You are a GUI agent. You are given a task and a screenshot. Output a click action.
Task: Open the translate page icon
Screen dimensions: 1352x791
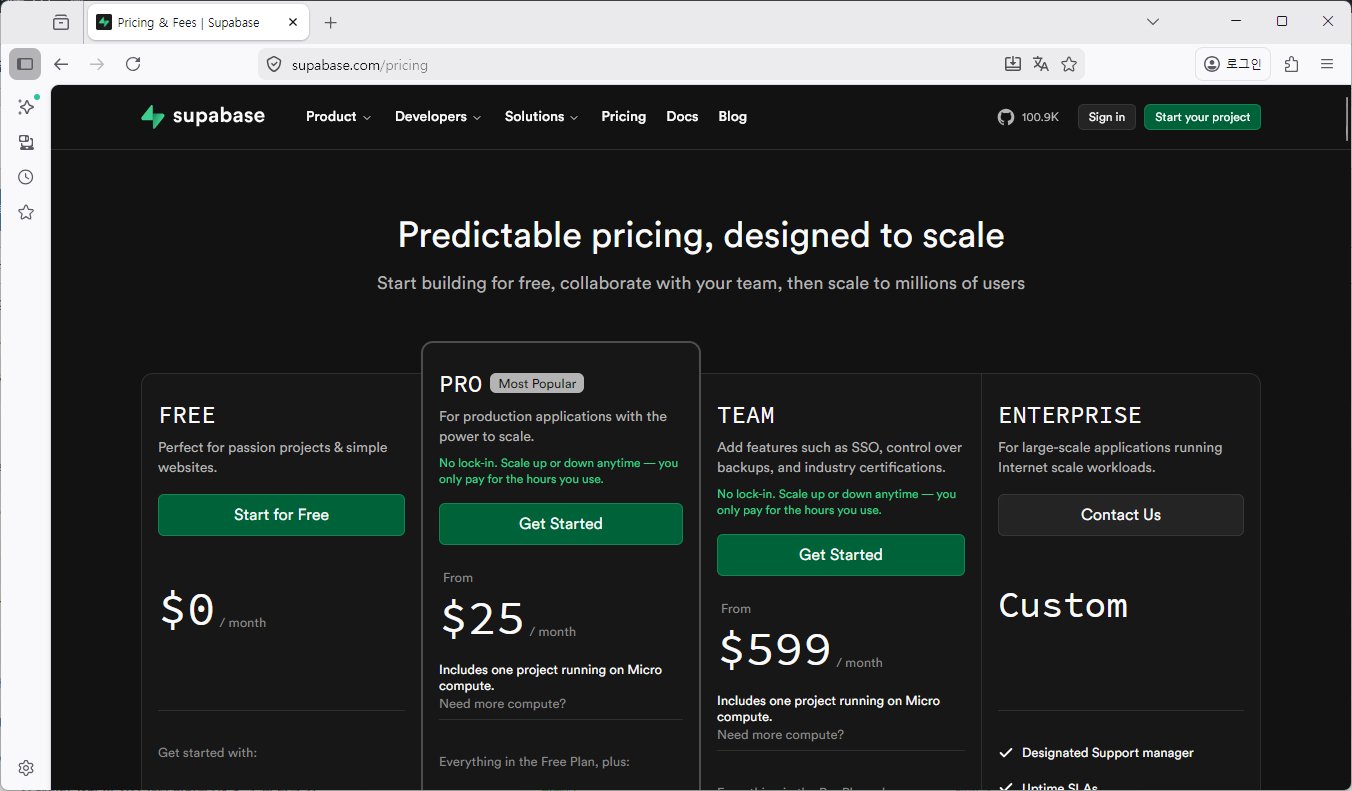click(x=1041, y=64)
